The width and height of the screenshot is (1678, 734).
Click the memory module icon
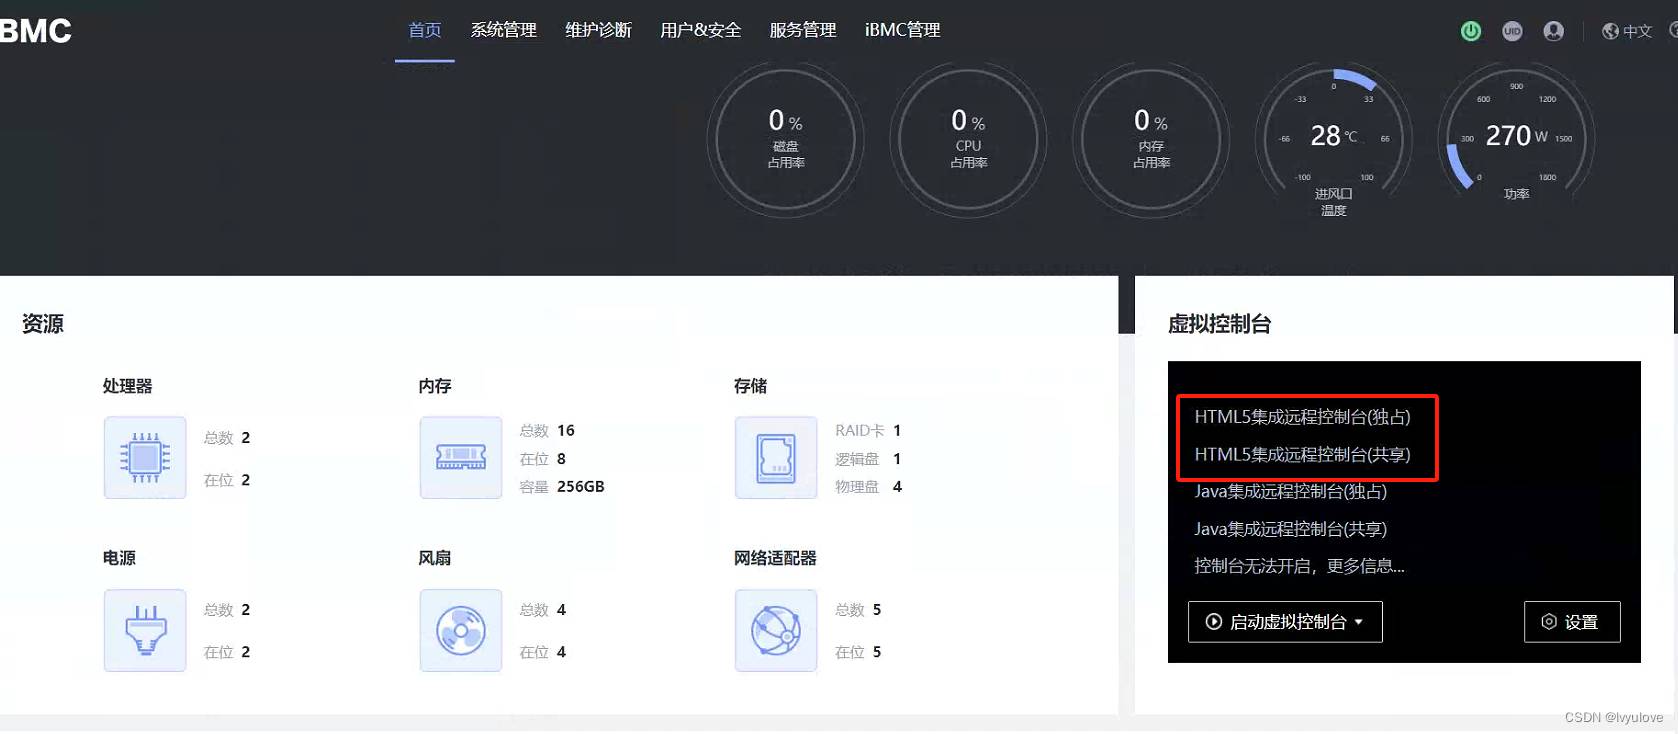tap(461, 458)
